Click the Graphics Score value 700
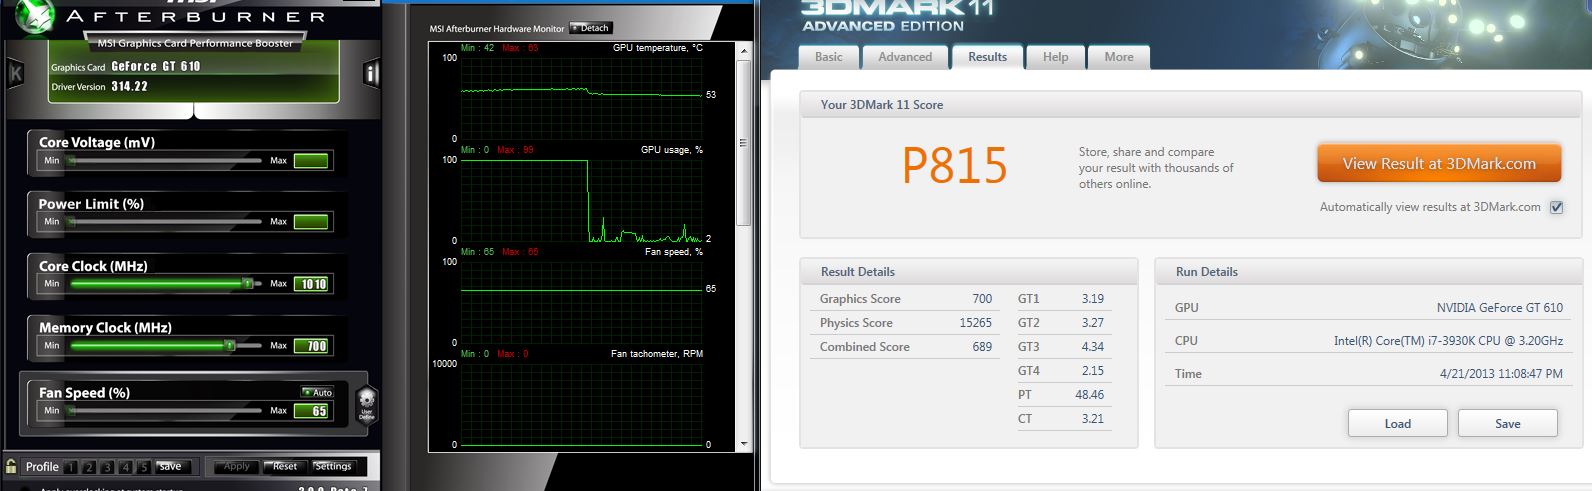 click(x=982, y=299)
